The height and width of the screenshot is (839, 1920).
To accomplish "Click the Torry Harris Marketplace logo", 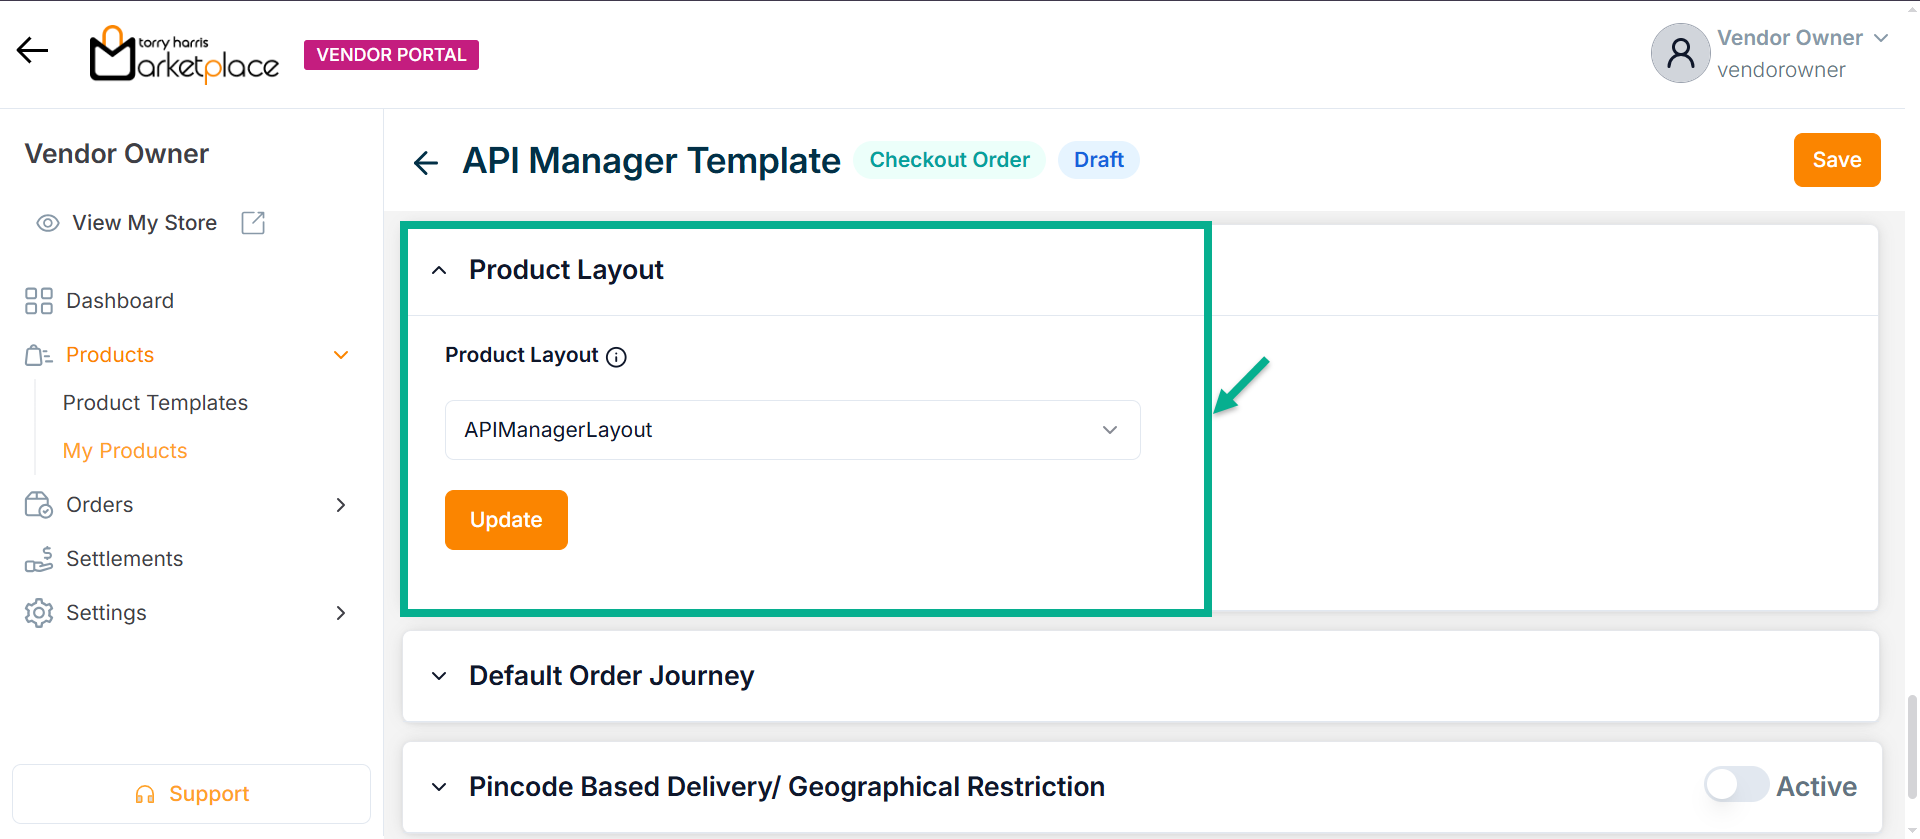I will point(184,55).
